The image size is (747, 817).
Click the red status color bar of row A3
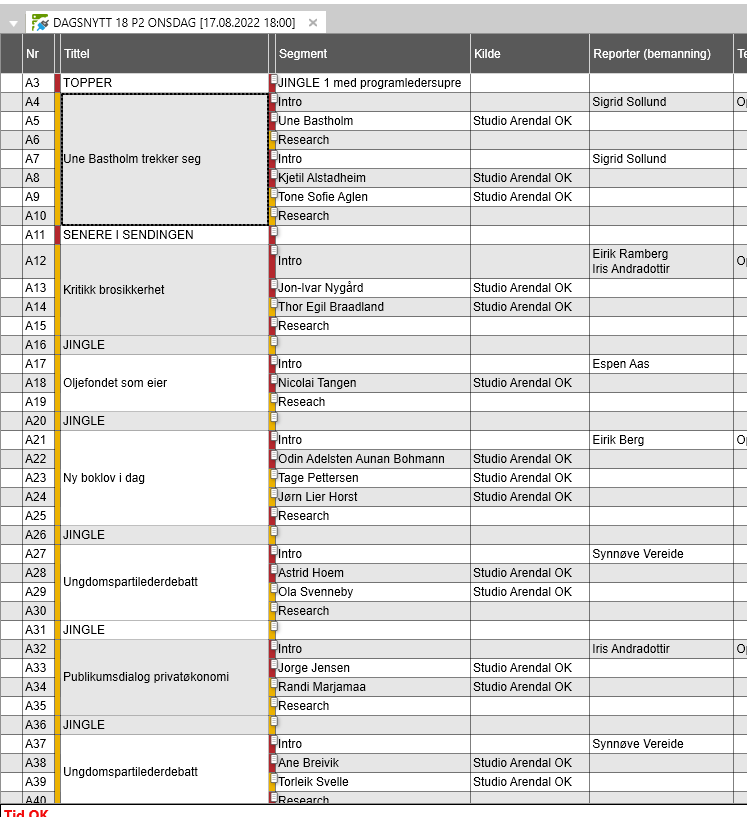point(58,83)
